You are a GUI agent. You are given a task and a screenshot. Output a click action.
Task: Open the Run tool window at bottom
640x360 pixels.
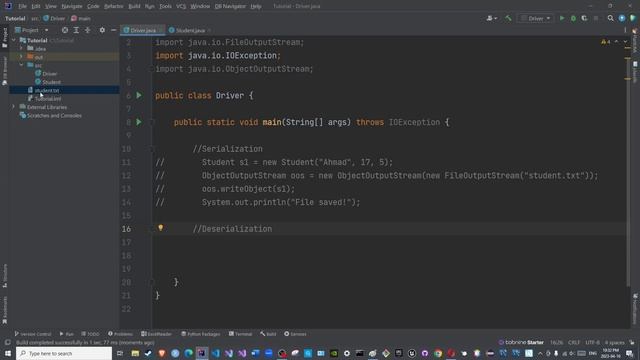tap(67, 334)
